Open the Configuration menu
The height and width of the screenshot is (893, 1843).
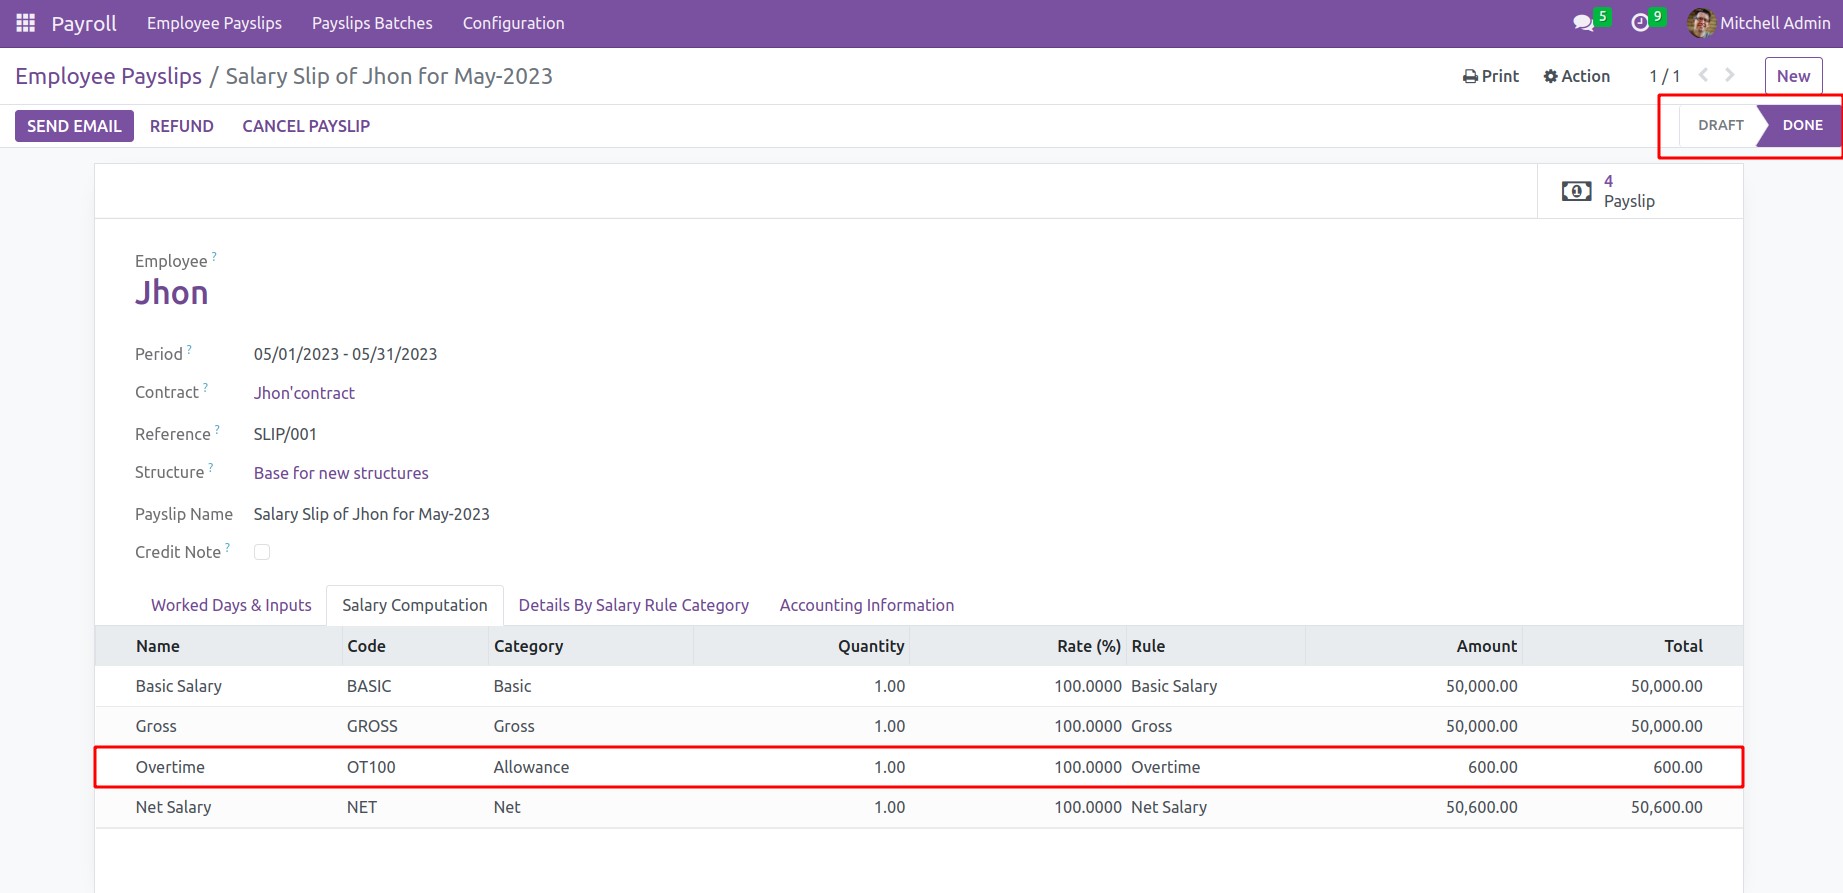point(513,23)
